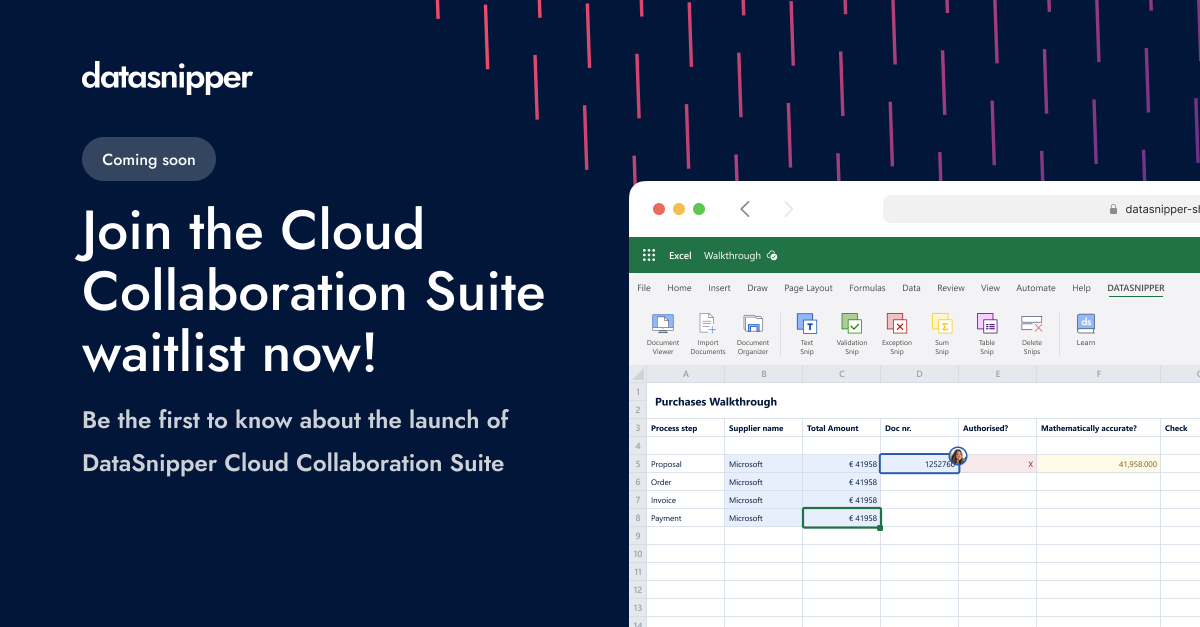Click the Coming soon badge
Viewport: 1200px width, 627px height.
click(149, 159)
